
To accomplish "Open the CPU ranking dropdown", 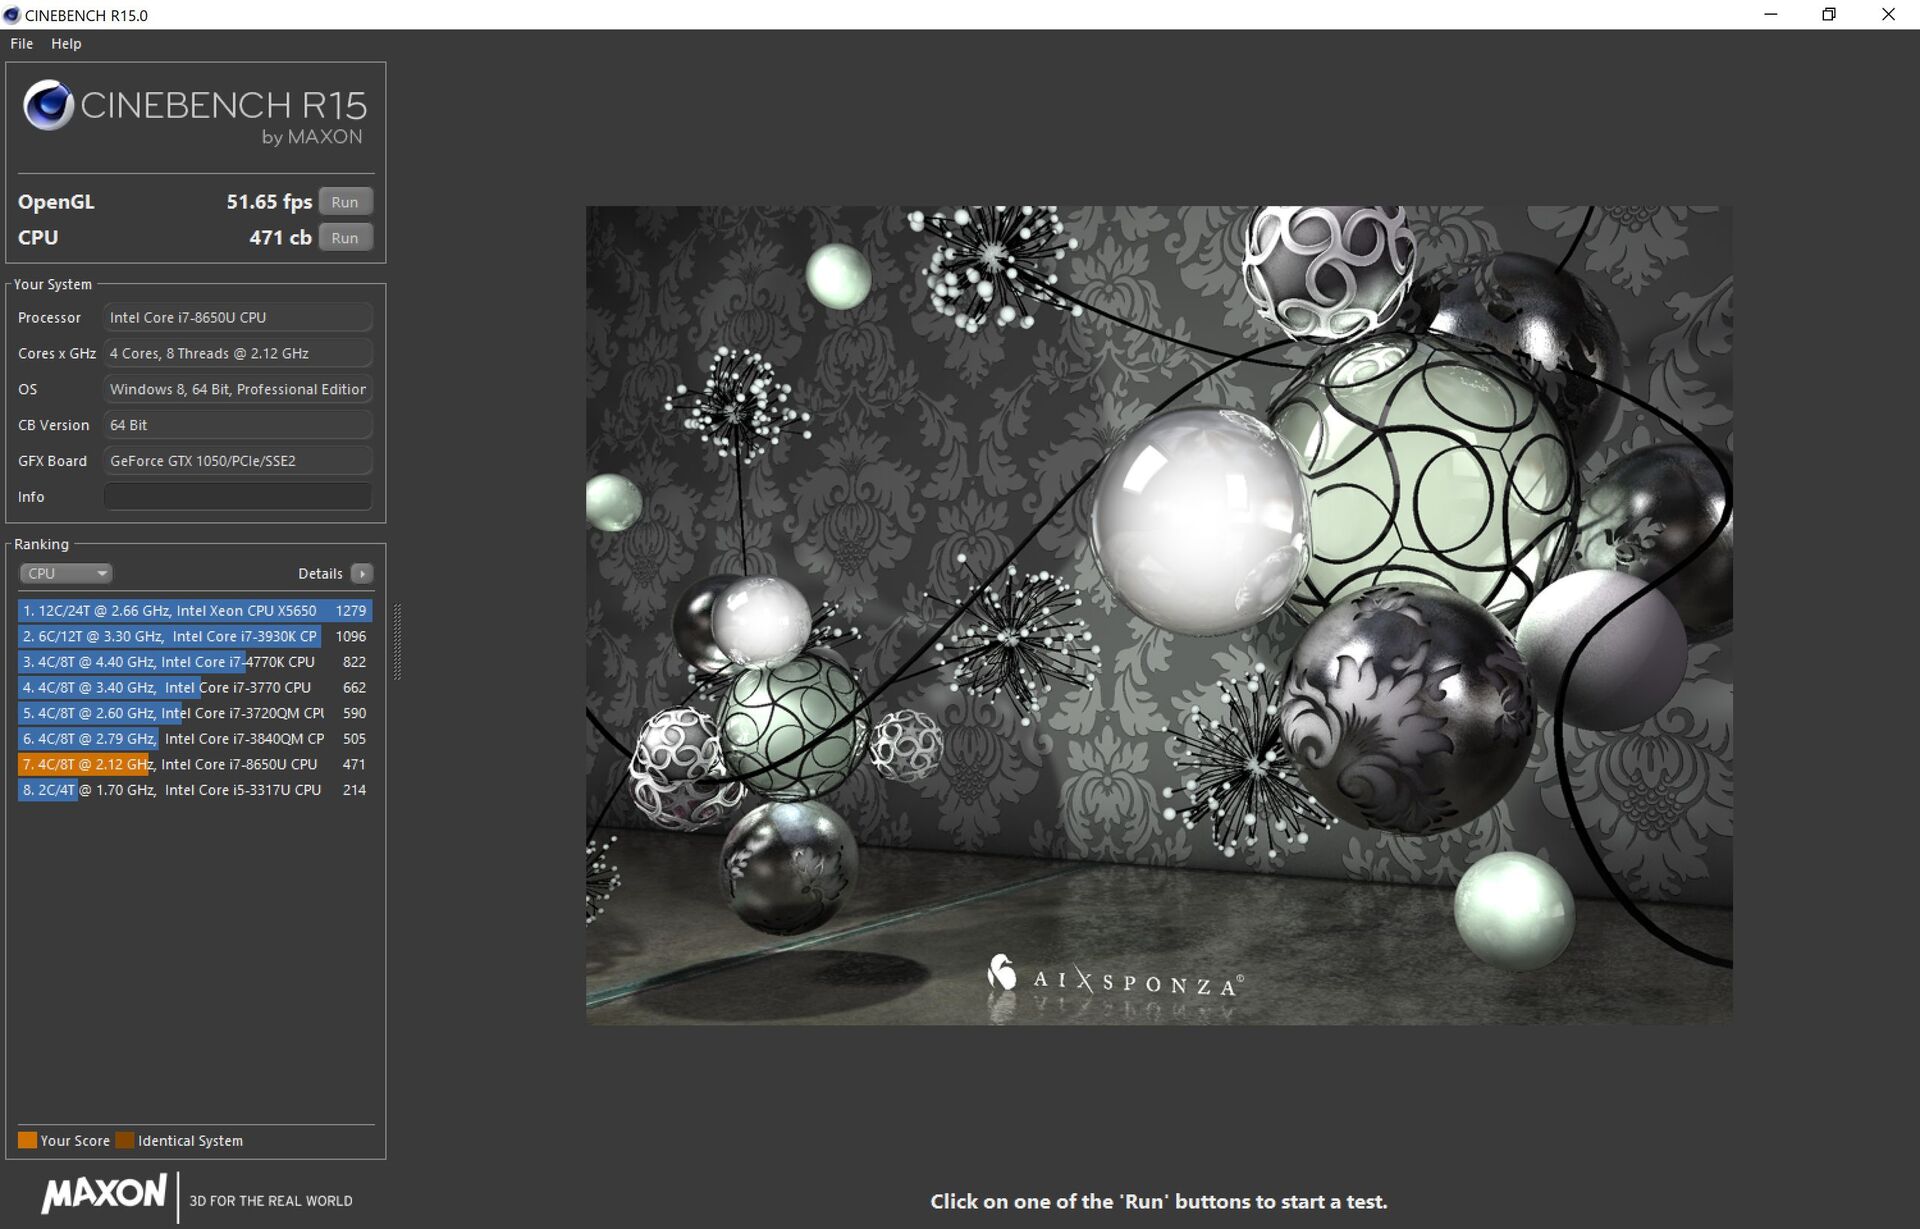I will (65, 573).
